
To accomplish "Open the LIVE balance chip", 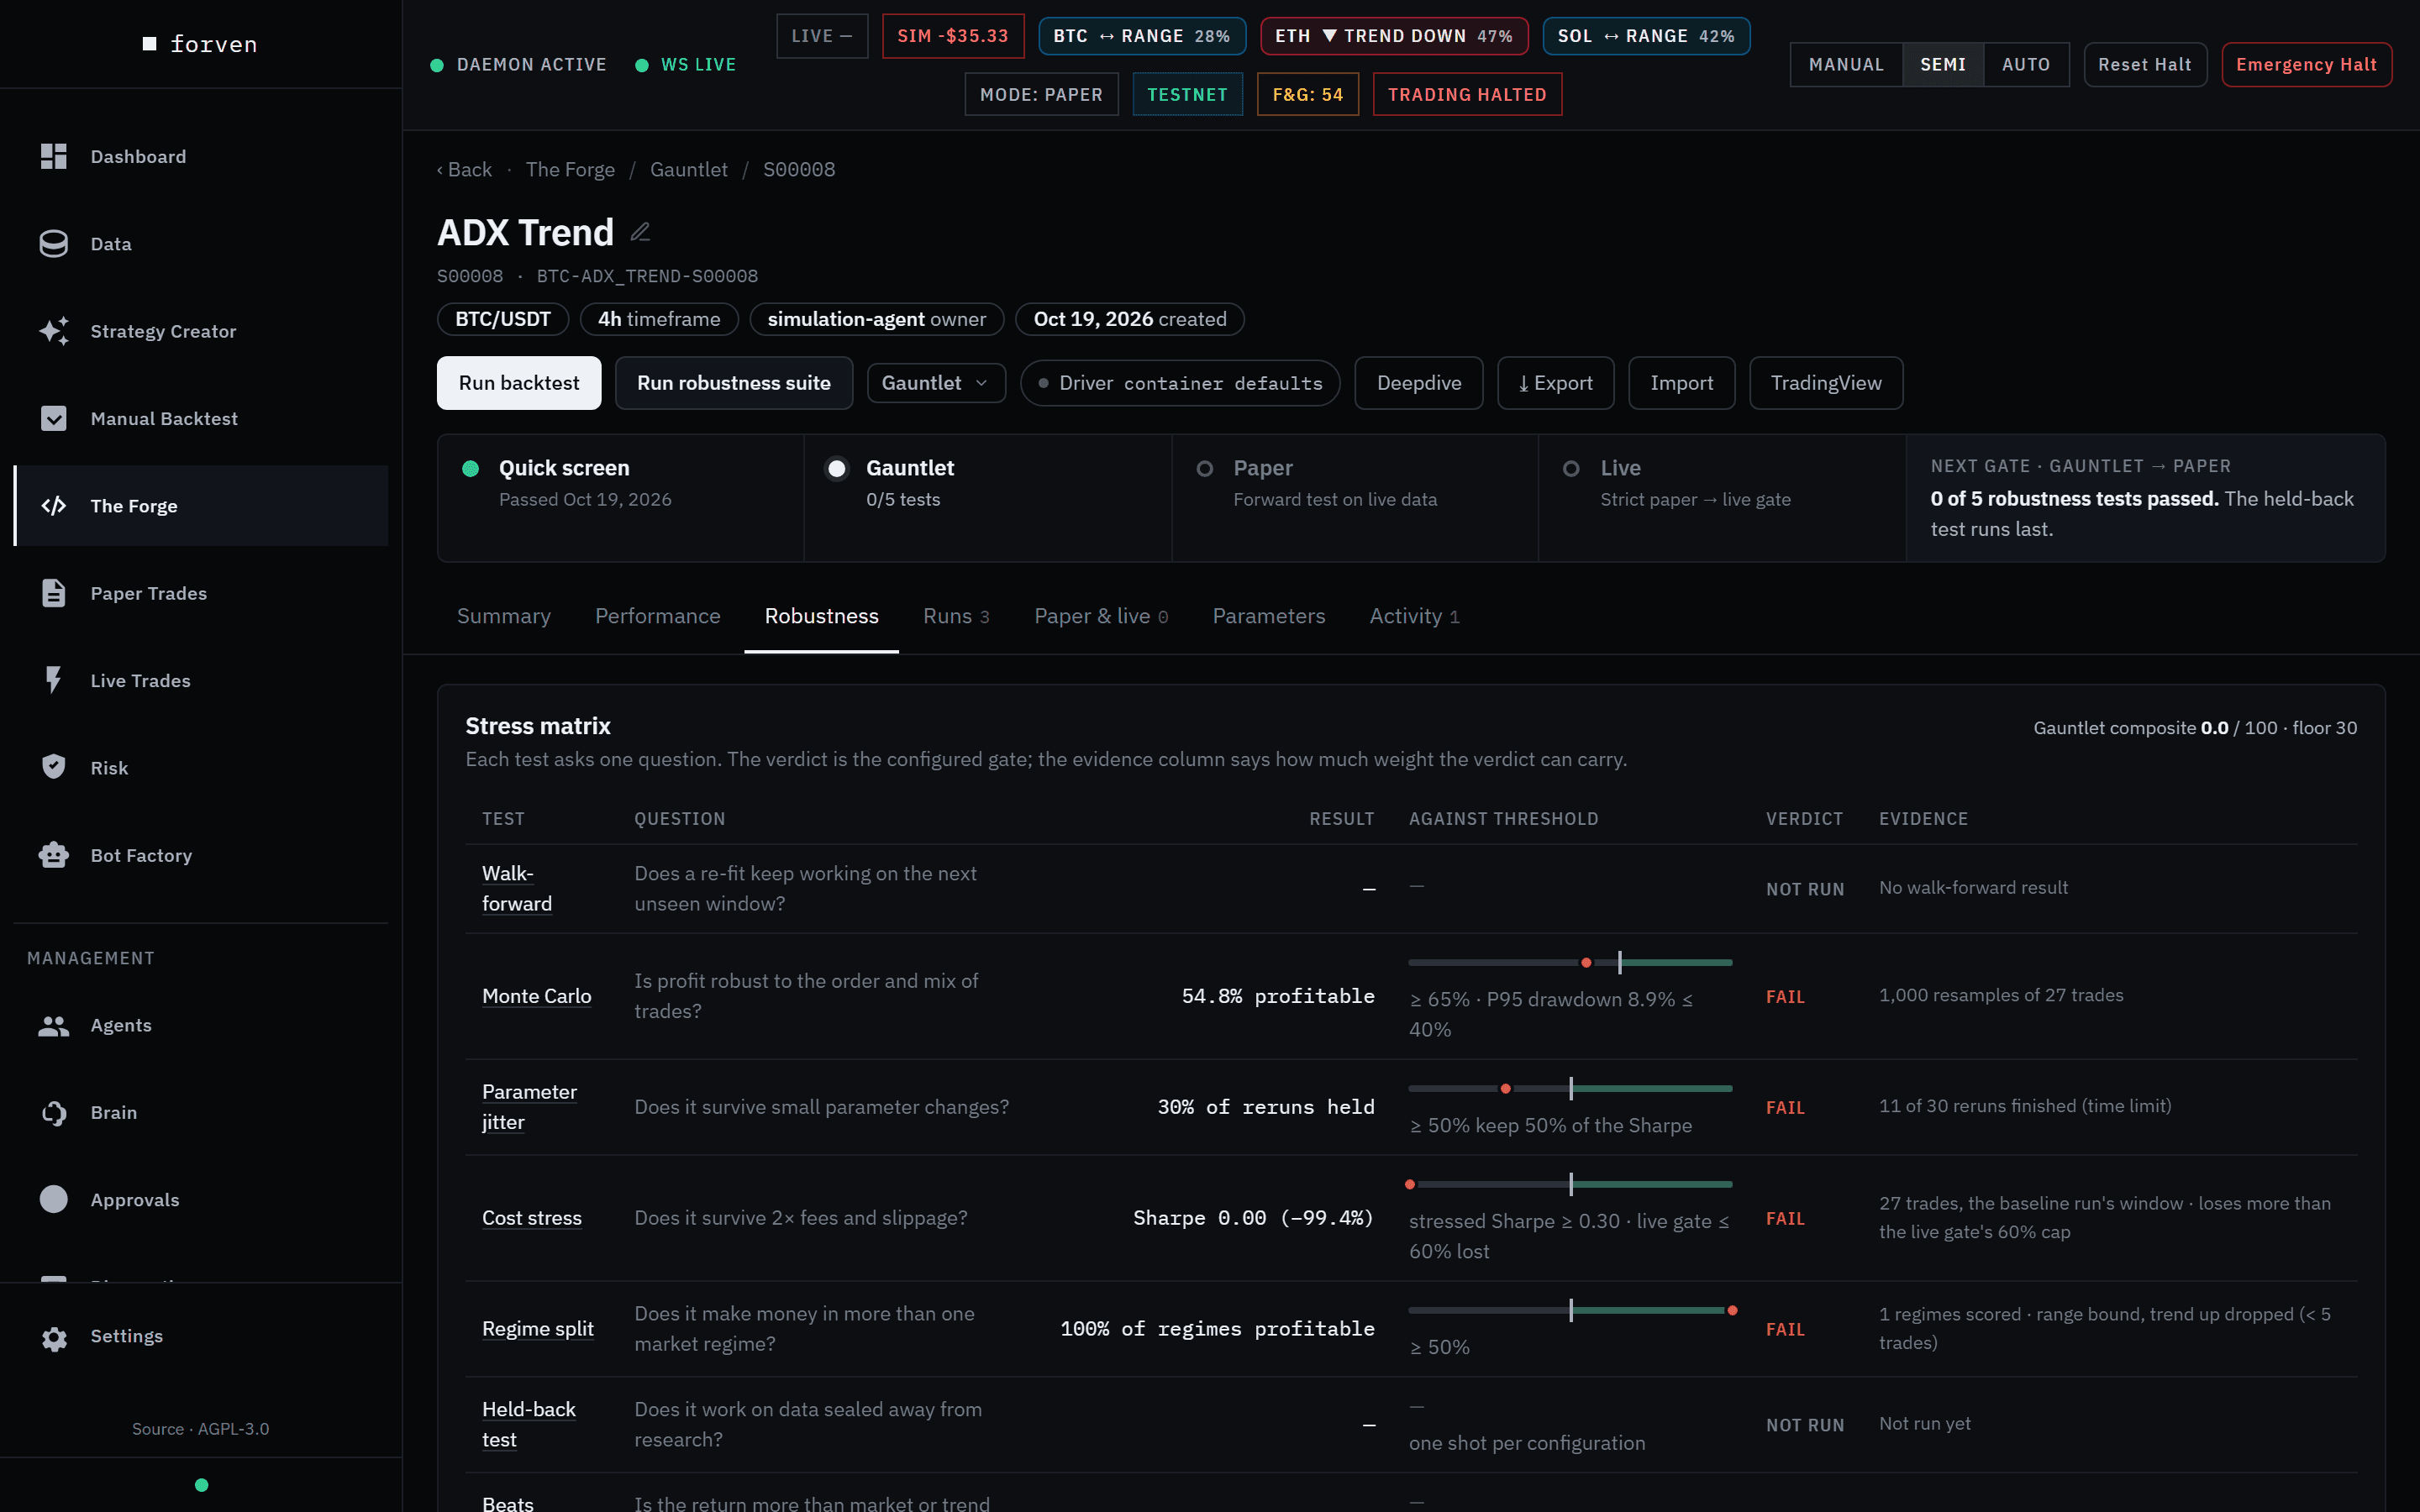I will click(822, 36).
